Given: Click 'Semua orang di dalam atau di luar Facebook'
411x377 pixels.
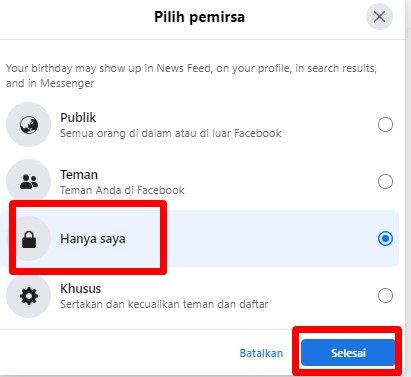Looking at the screenshot, I should pos(171,133).
